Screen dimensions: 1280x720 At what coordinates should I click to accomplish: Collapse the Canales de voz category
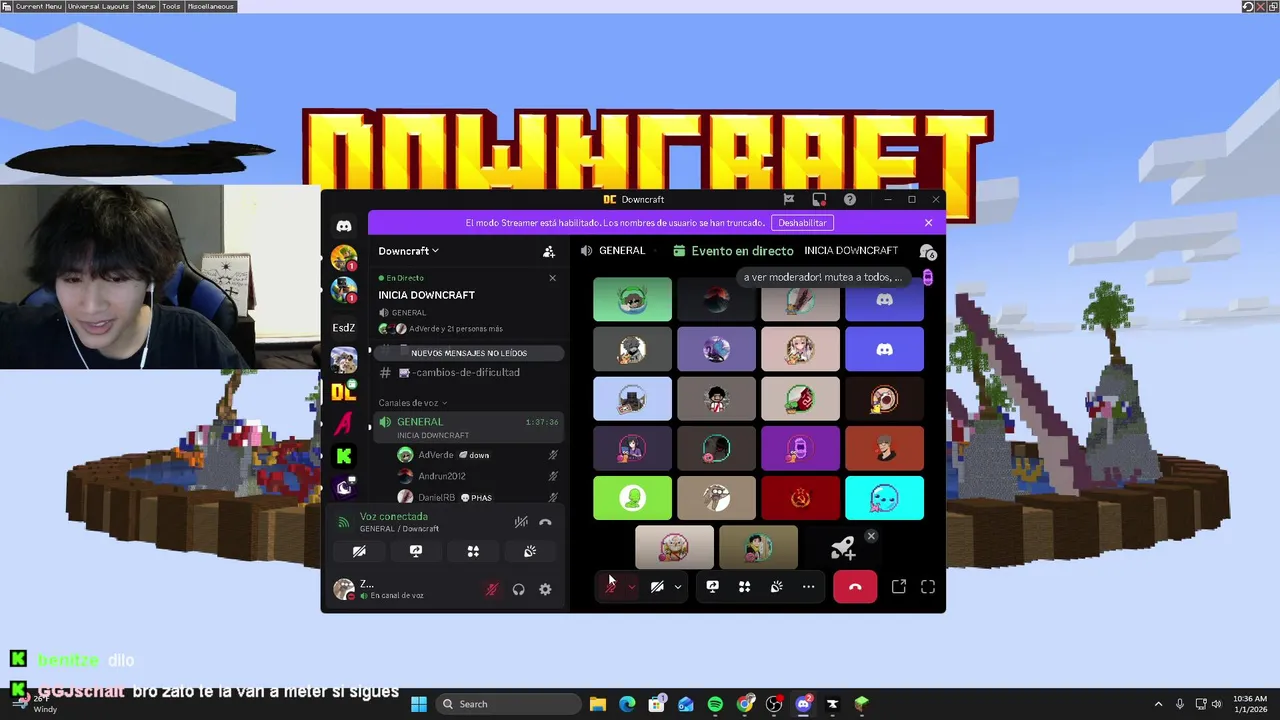click(413, 403)
